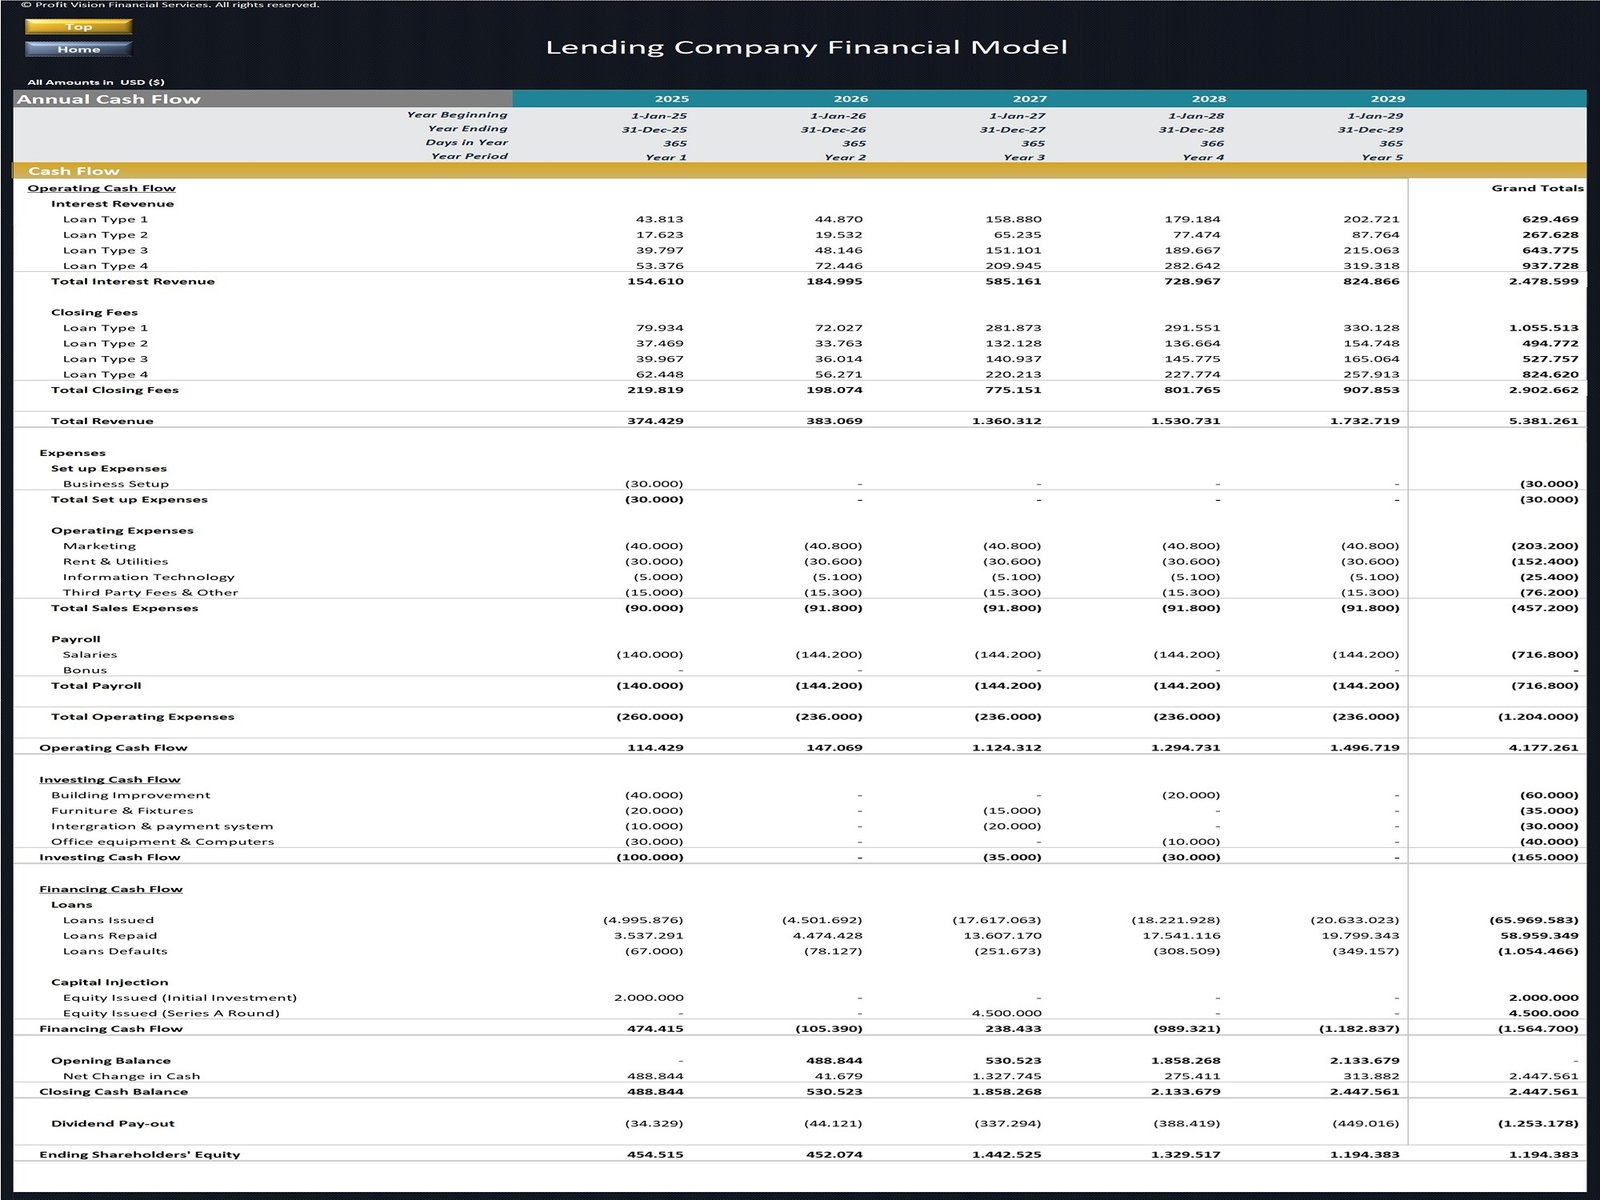Click the underlined Financing Cash Flow heading
The height and width of the screenshot is (1200, 1600).
110,889
